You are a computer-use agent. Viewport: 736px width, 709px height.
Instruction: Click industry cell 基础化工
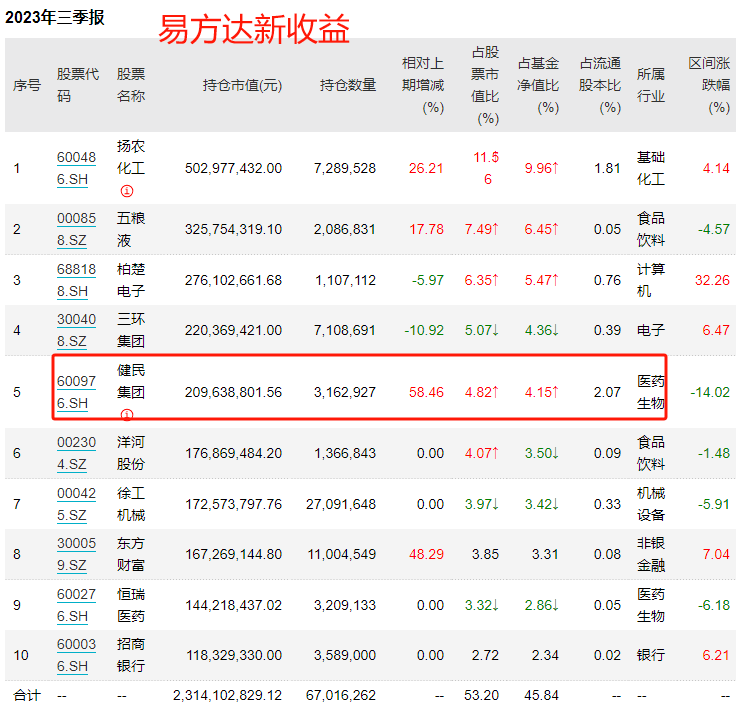[651, 169]
